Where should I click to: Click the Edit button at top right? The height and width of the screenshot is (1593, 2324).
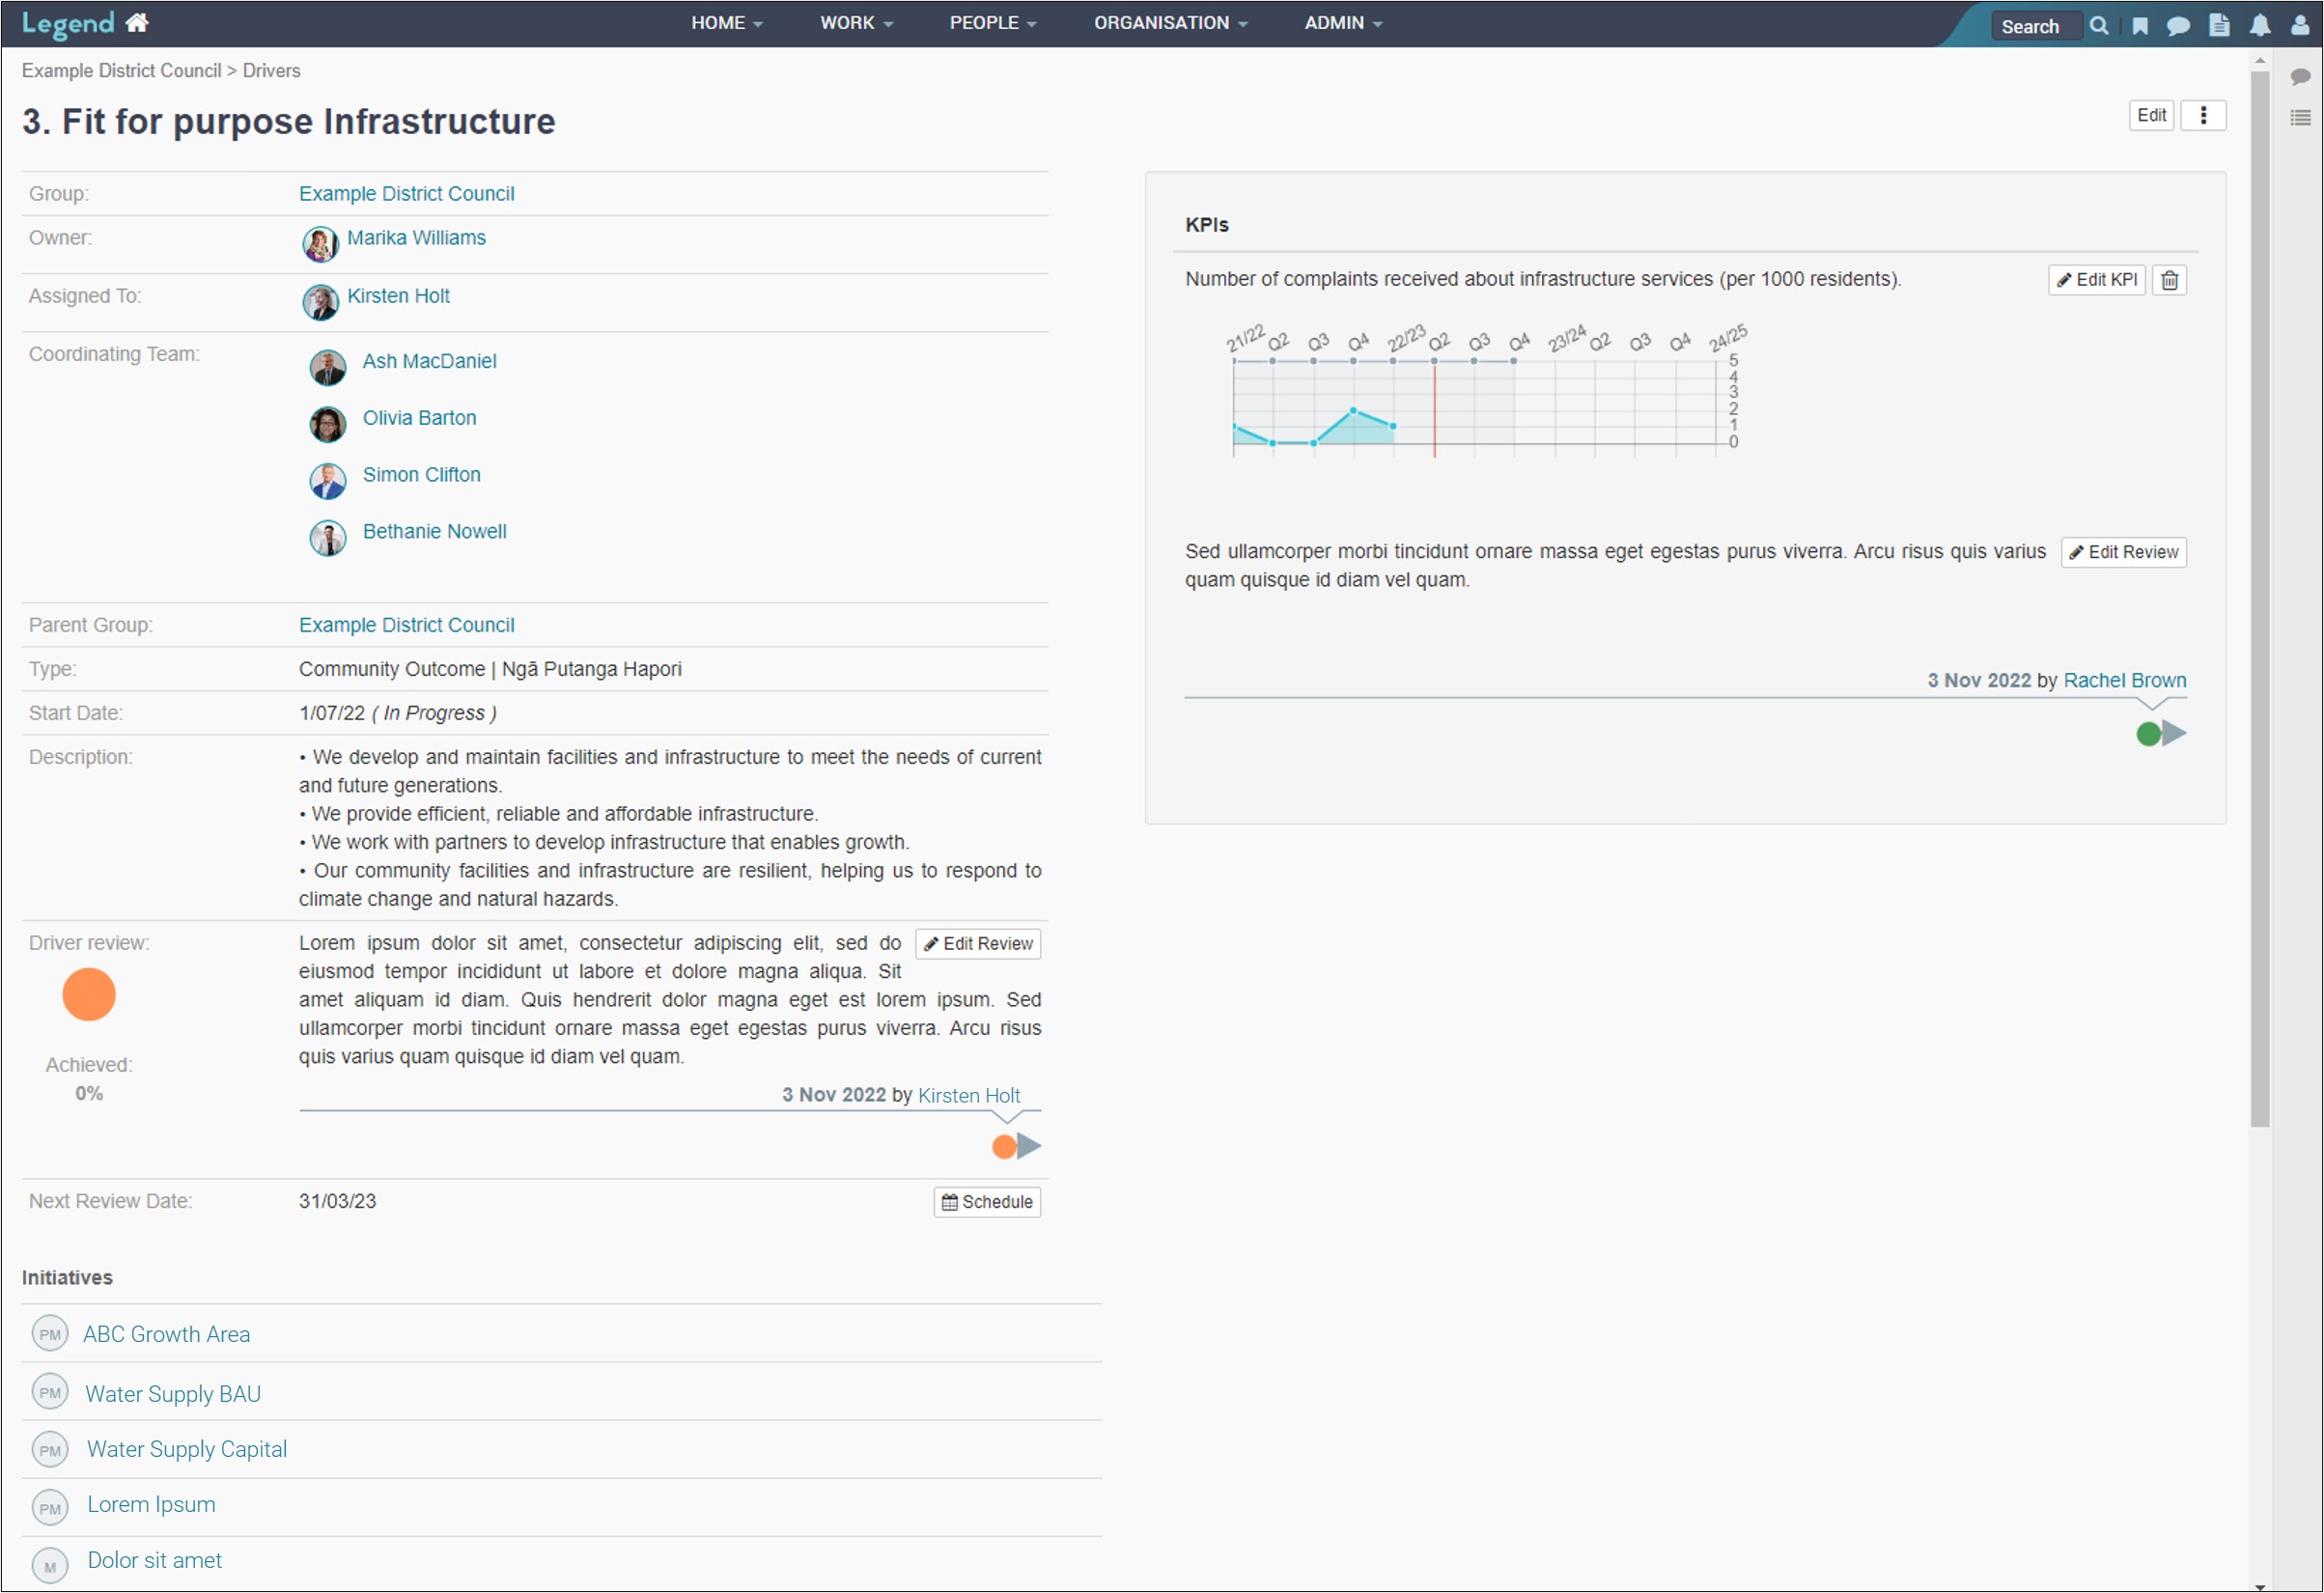coord(2151,115)
